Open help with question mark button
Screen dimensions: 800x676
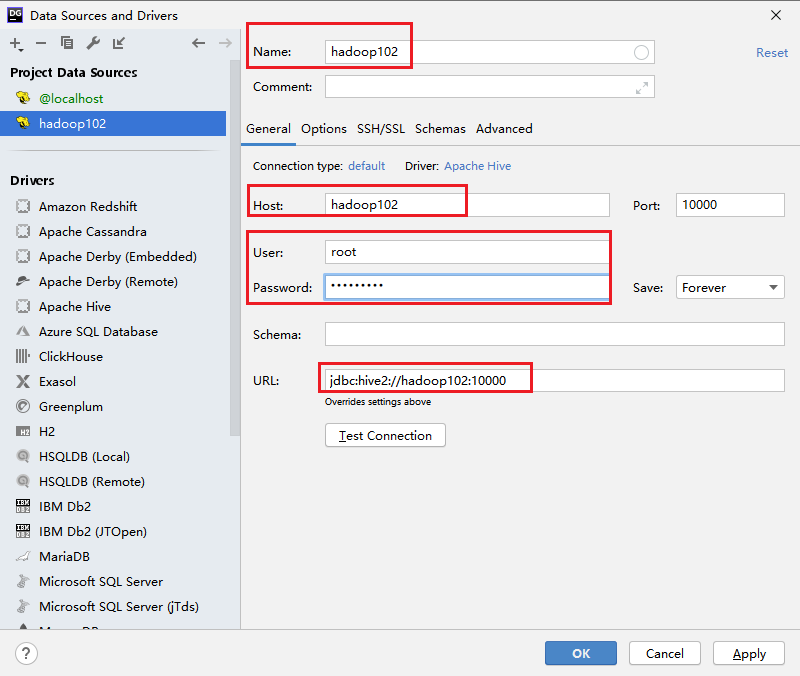click(26, 654)
